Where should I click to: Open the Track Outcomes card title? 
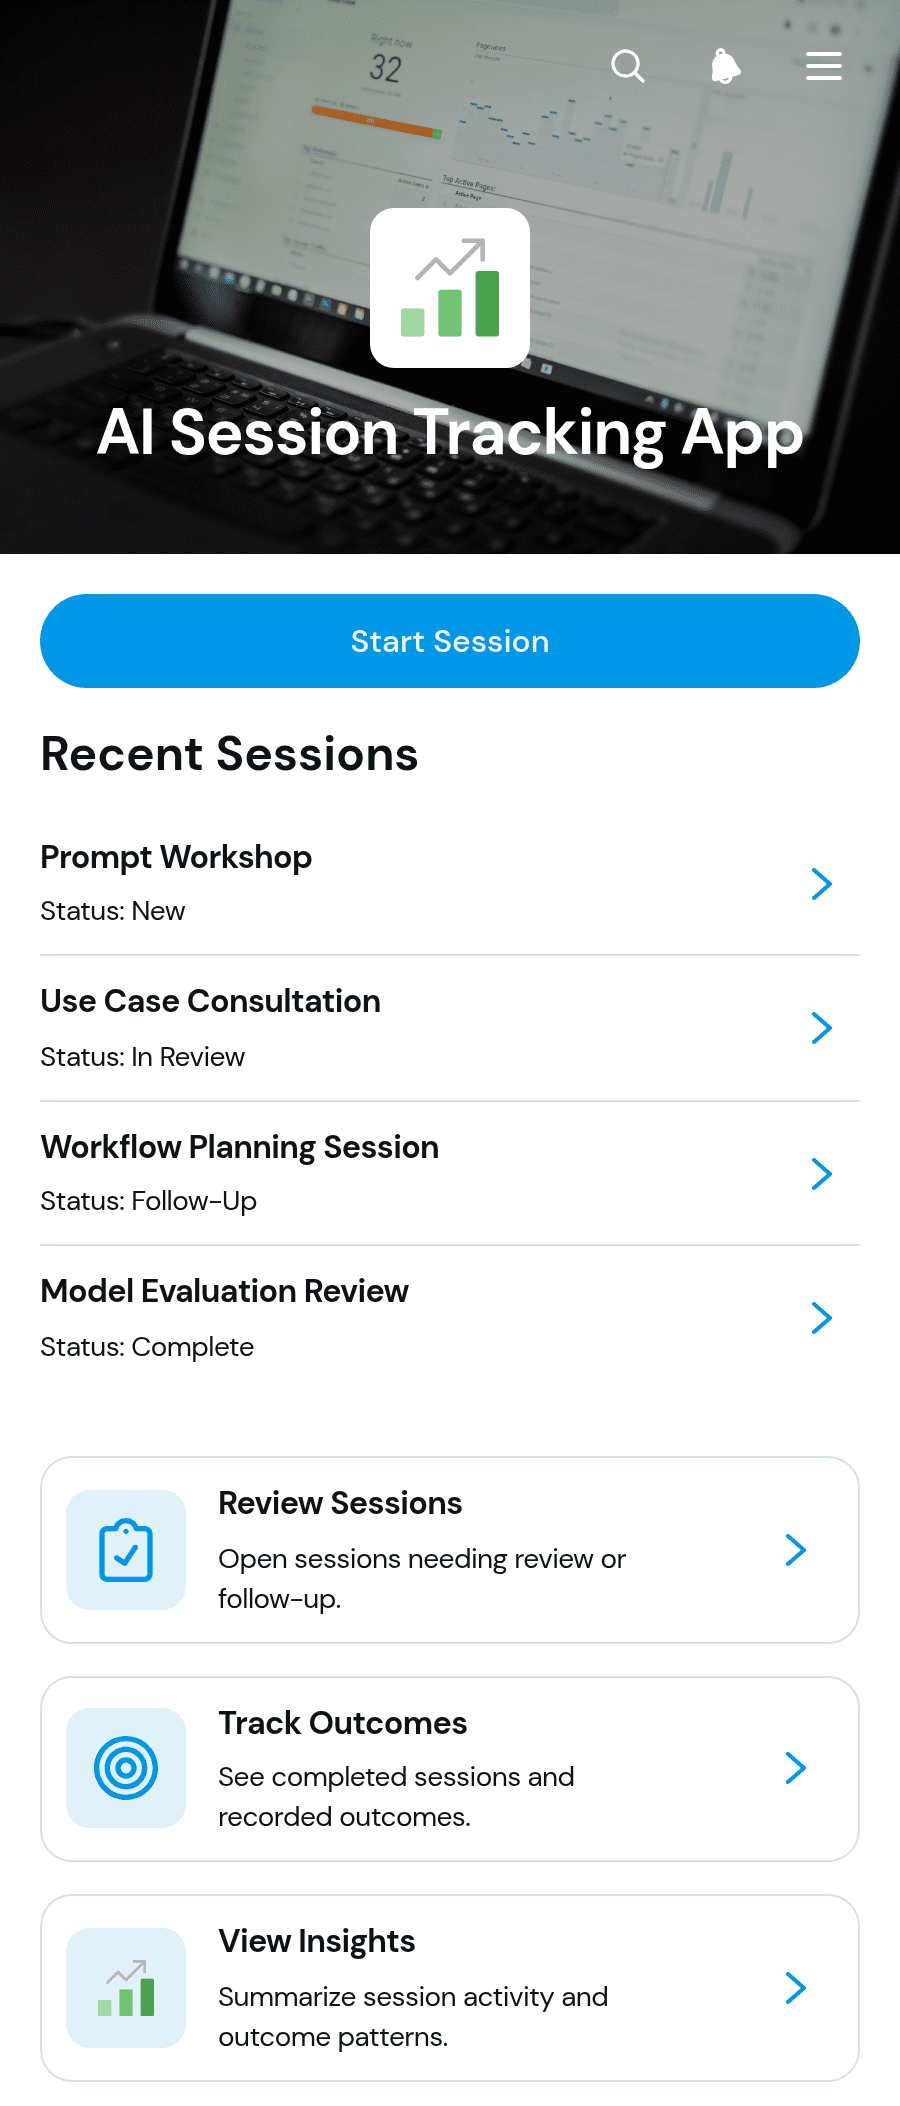[343, 1723]
